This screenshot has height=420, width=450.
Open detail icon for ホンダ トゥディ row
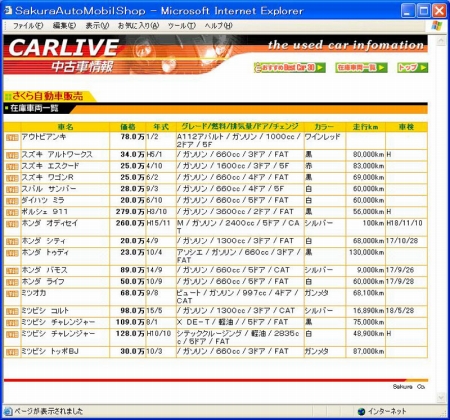point(12,253)
